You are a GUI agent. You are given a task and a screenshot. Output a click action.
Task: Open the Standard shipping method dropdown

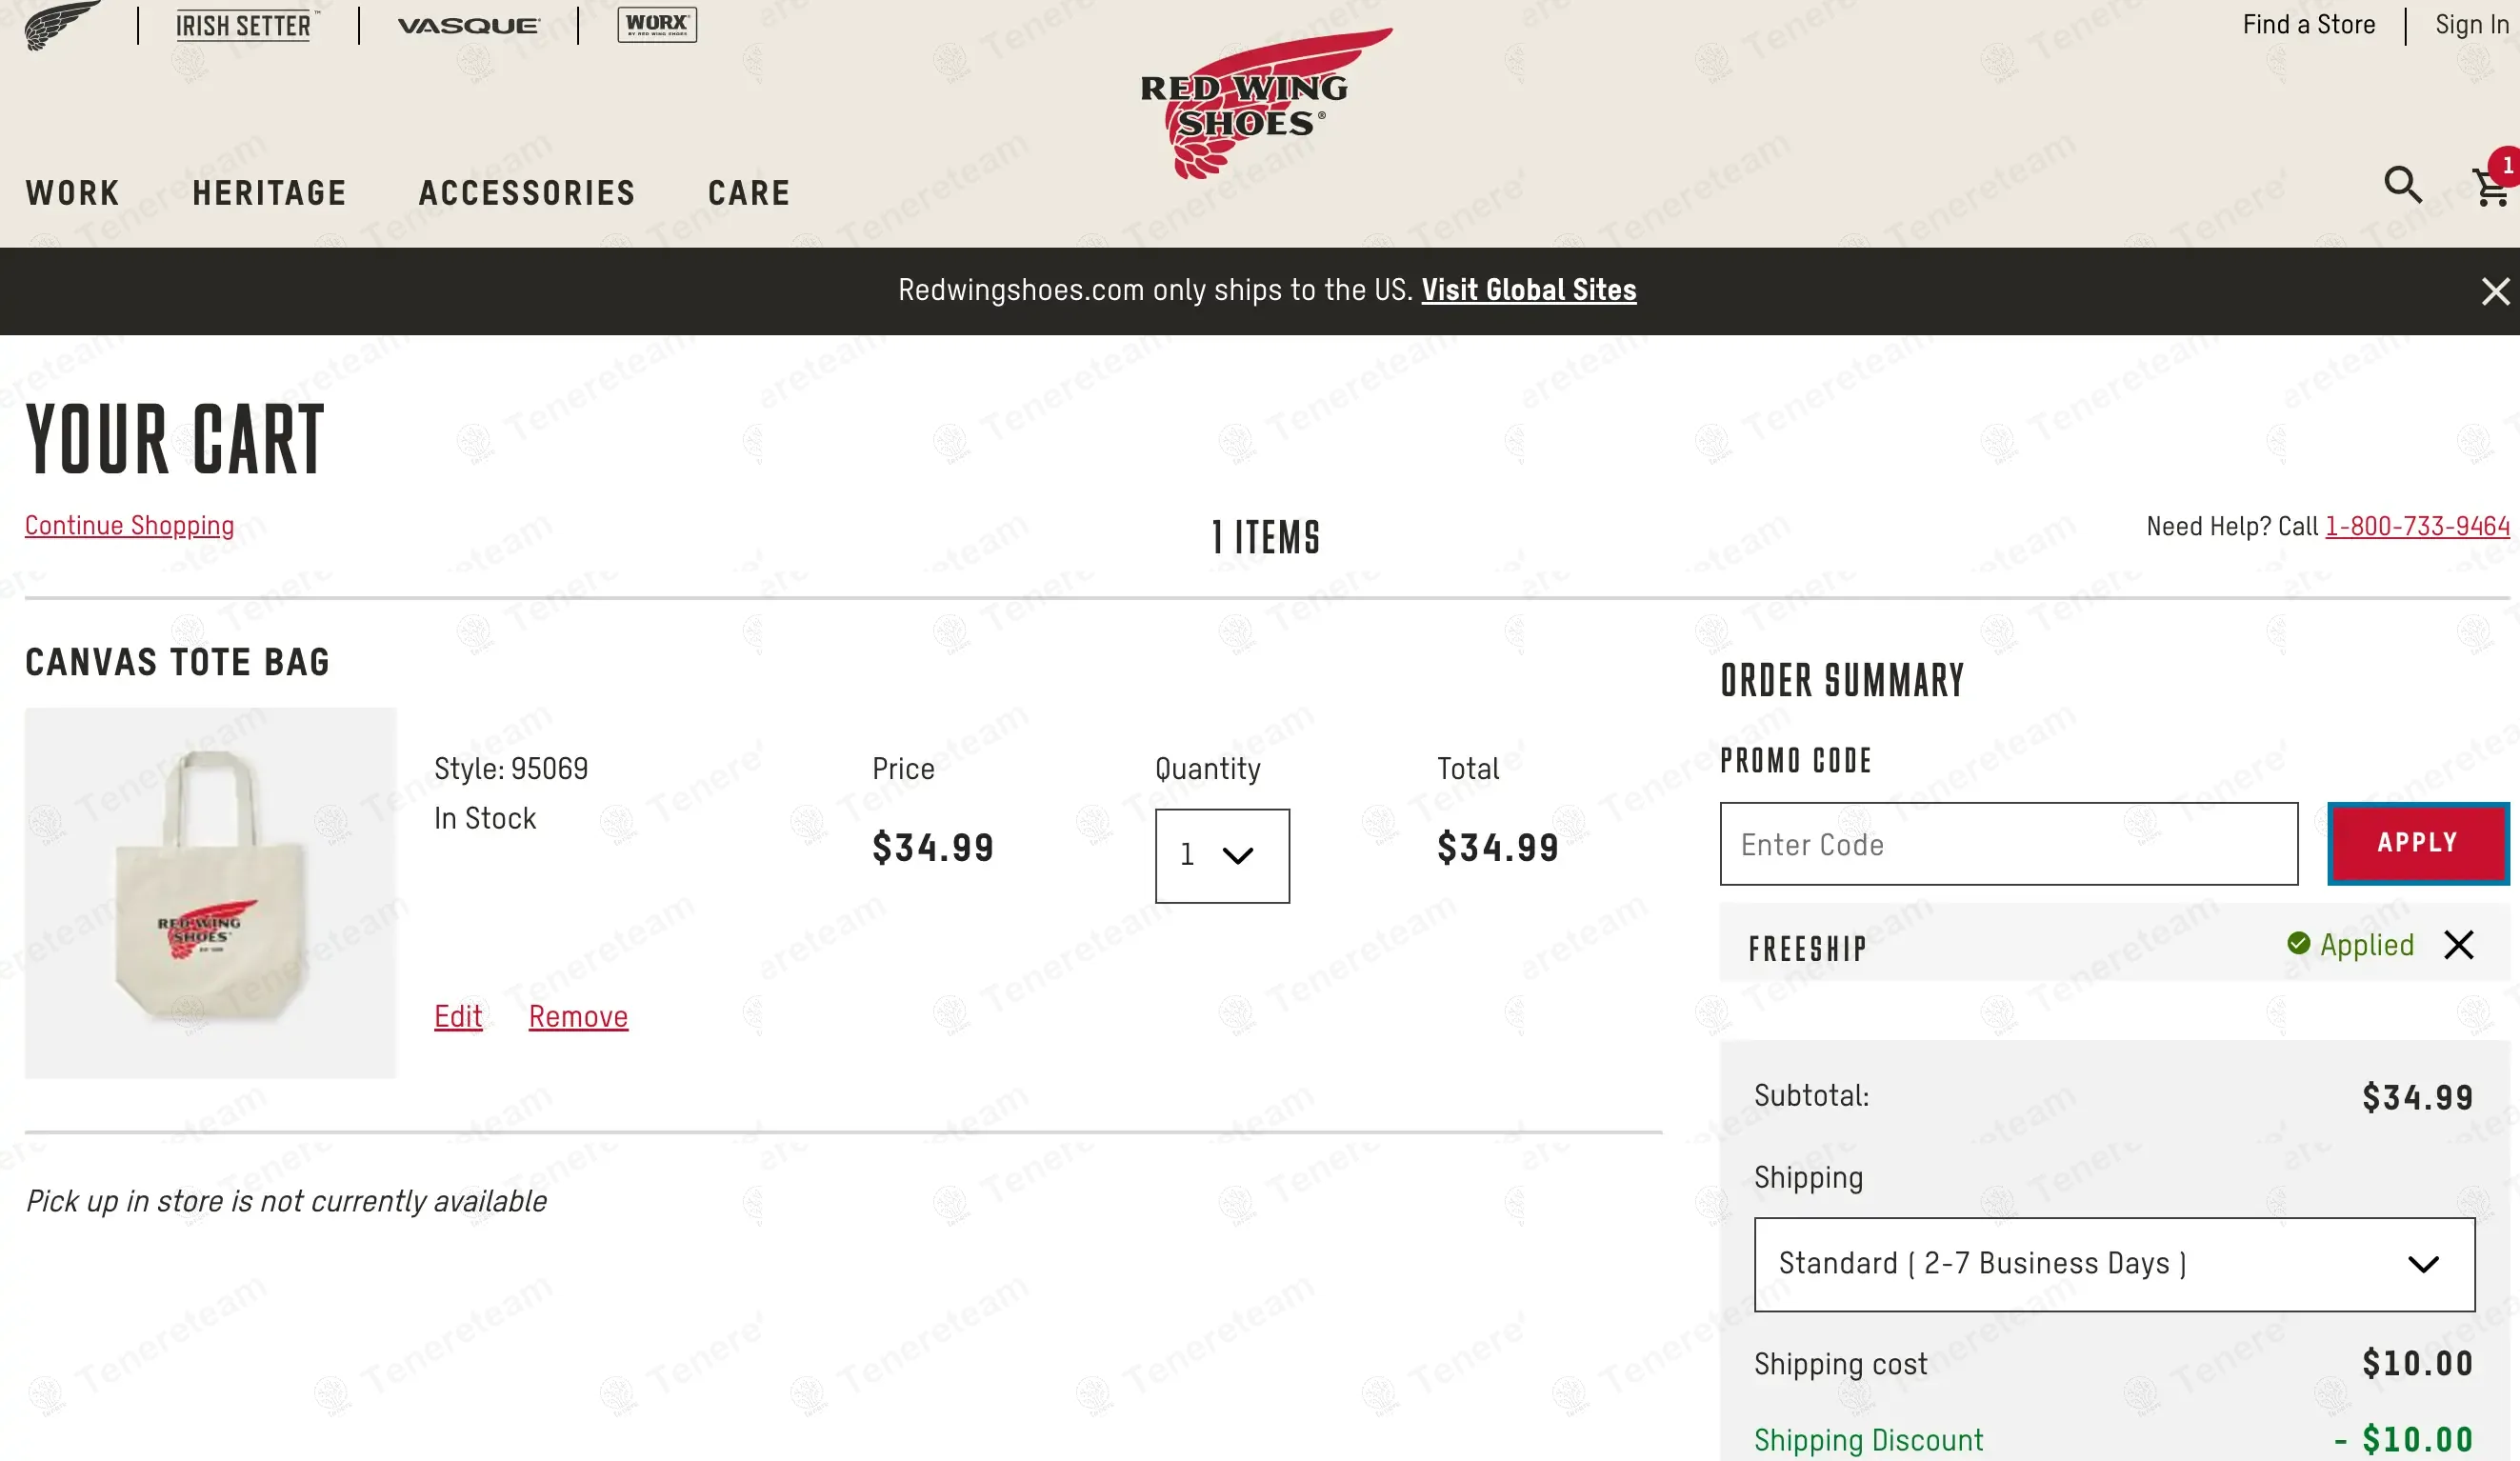pos(2114,1264)
